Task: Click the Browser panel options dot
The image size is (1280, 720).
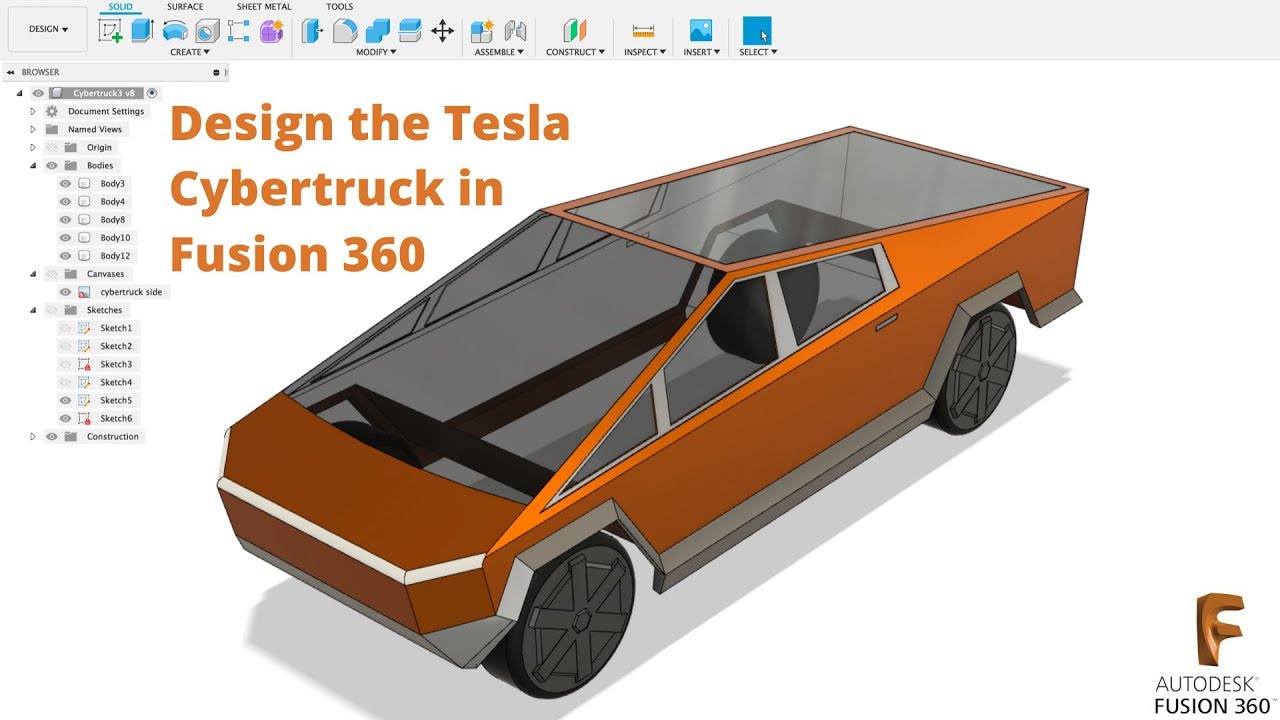Action: pyautogui.click(x=216, y=72)
